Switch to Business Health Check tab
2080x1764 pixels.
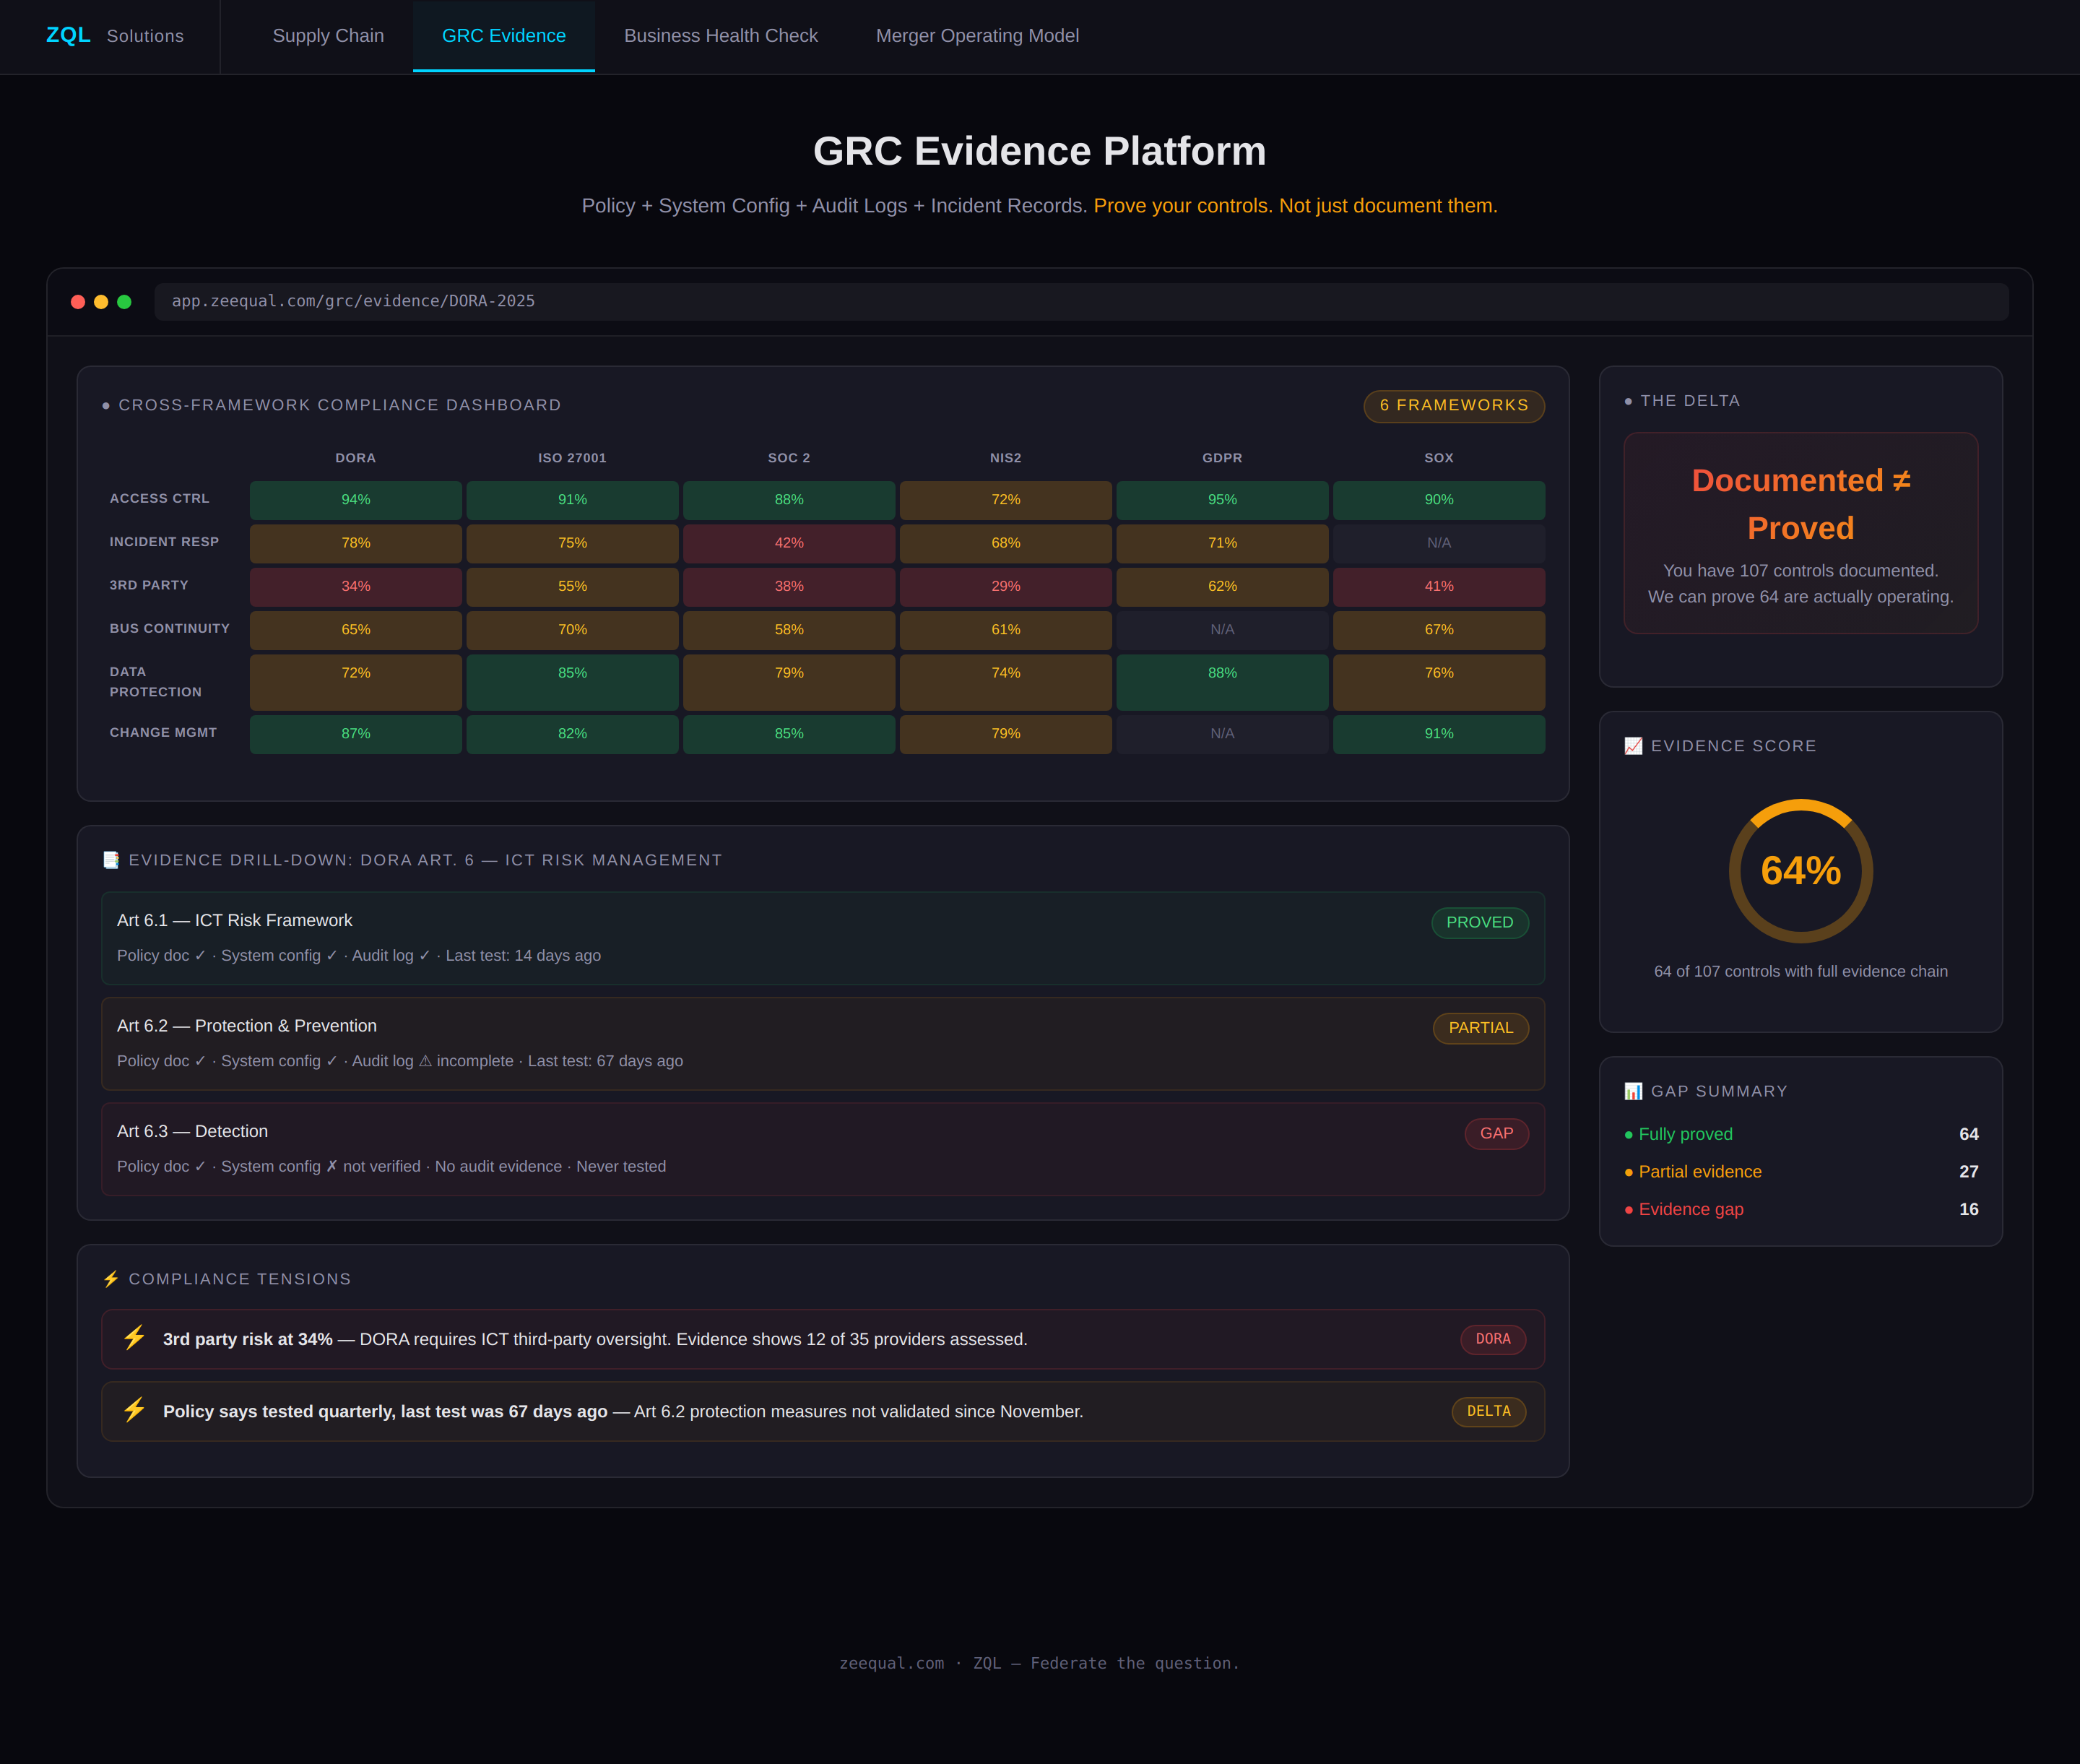point(720,36)
